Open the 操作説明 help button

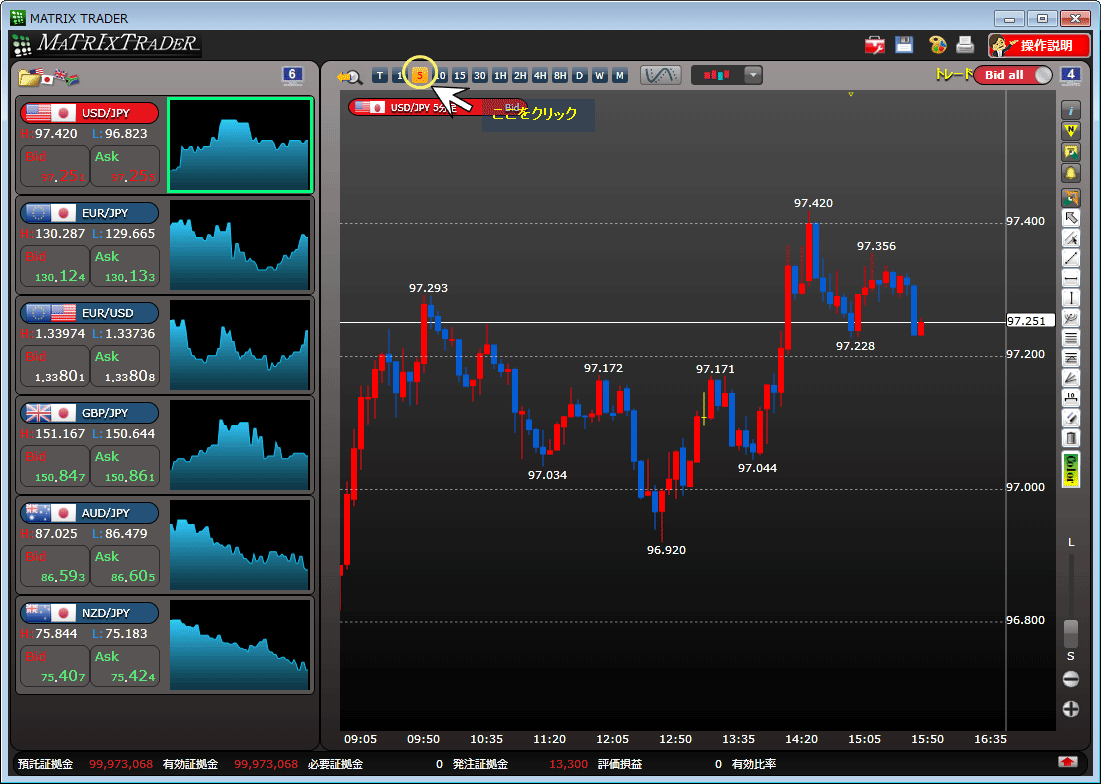pos(1039,46)
